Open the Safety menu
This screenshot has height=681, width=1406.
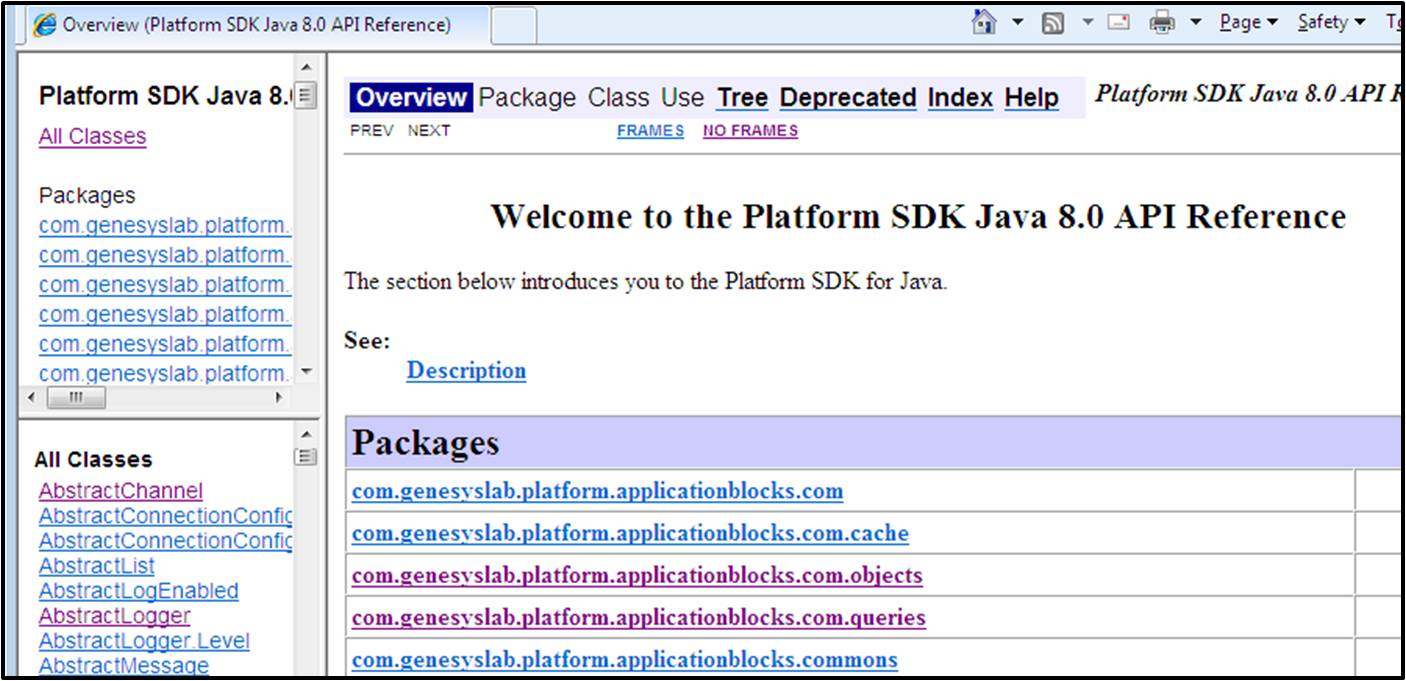(1331, 22)
